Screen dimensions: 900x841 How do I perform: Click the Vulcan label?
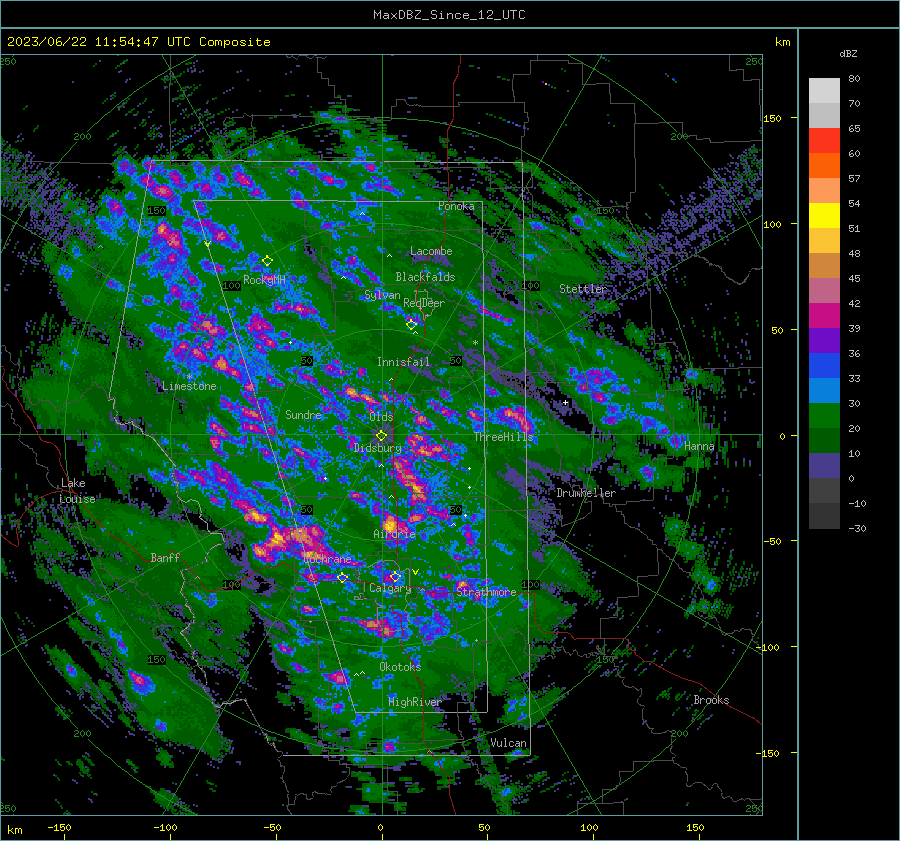(x=508, y=743)
